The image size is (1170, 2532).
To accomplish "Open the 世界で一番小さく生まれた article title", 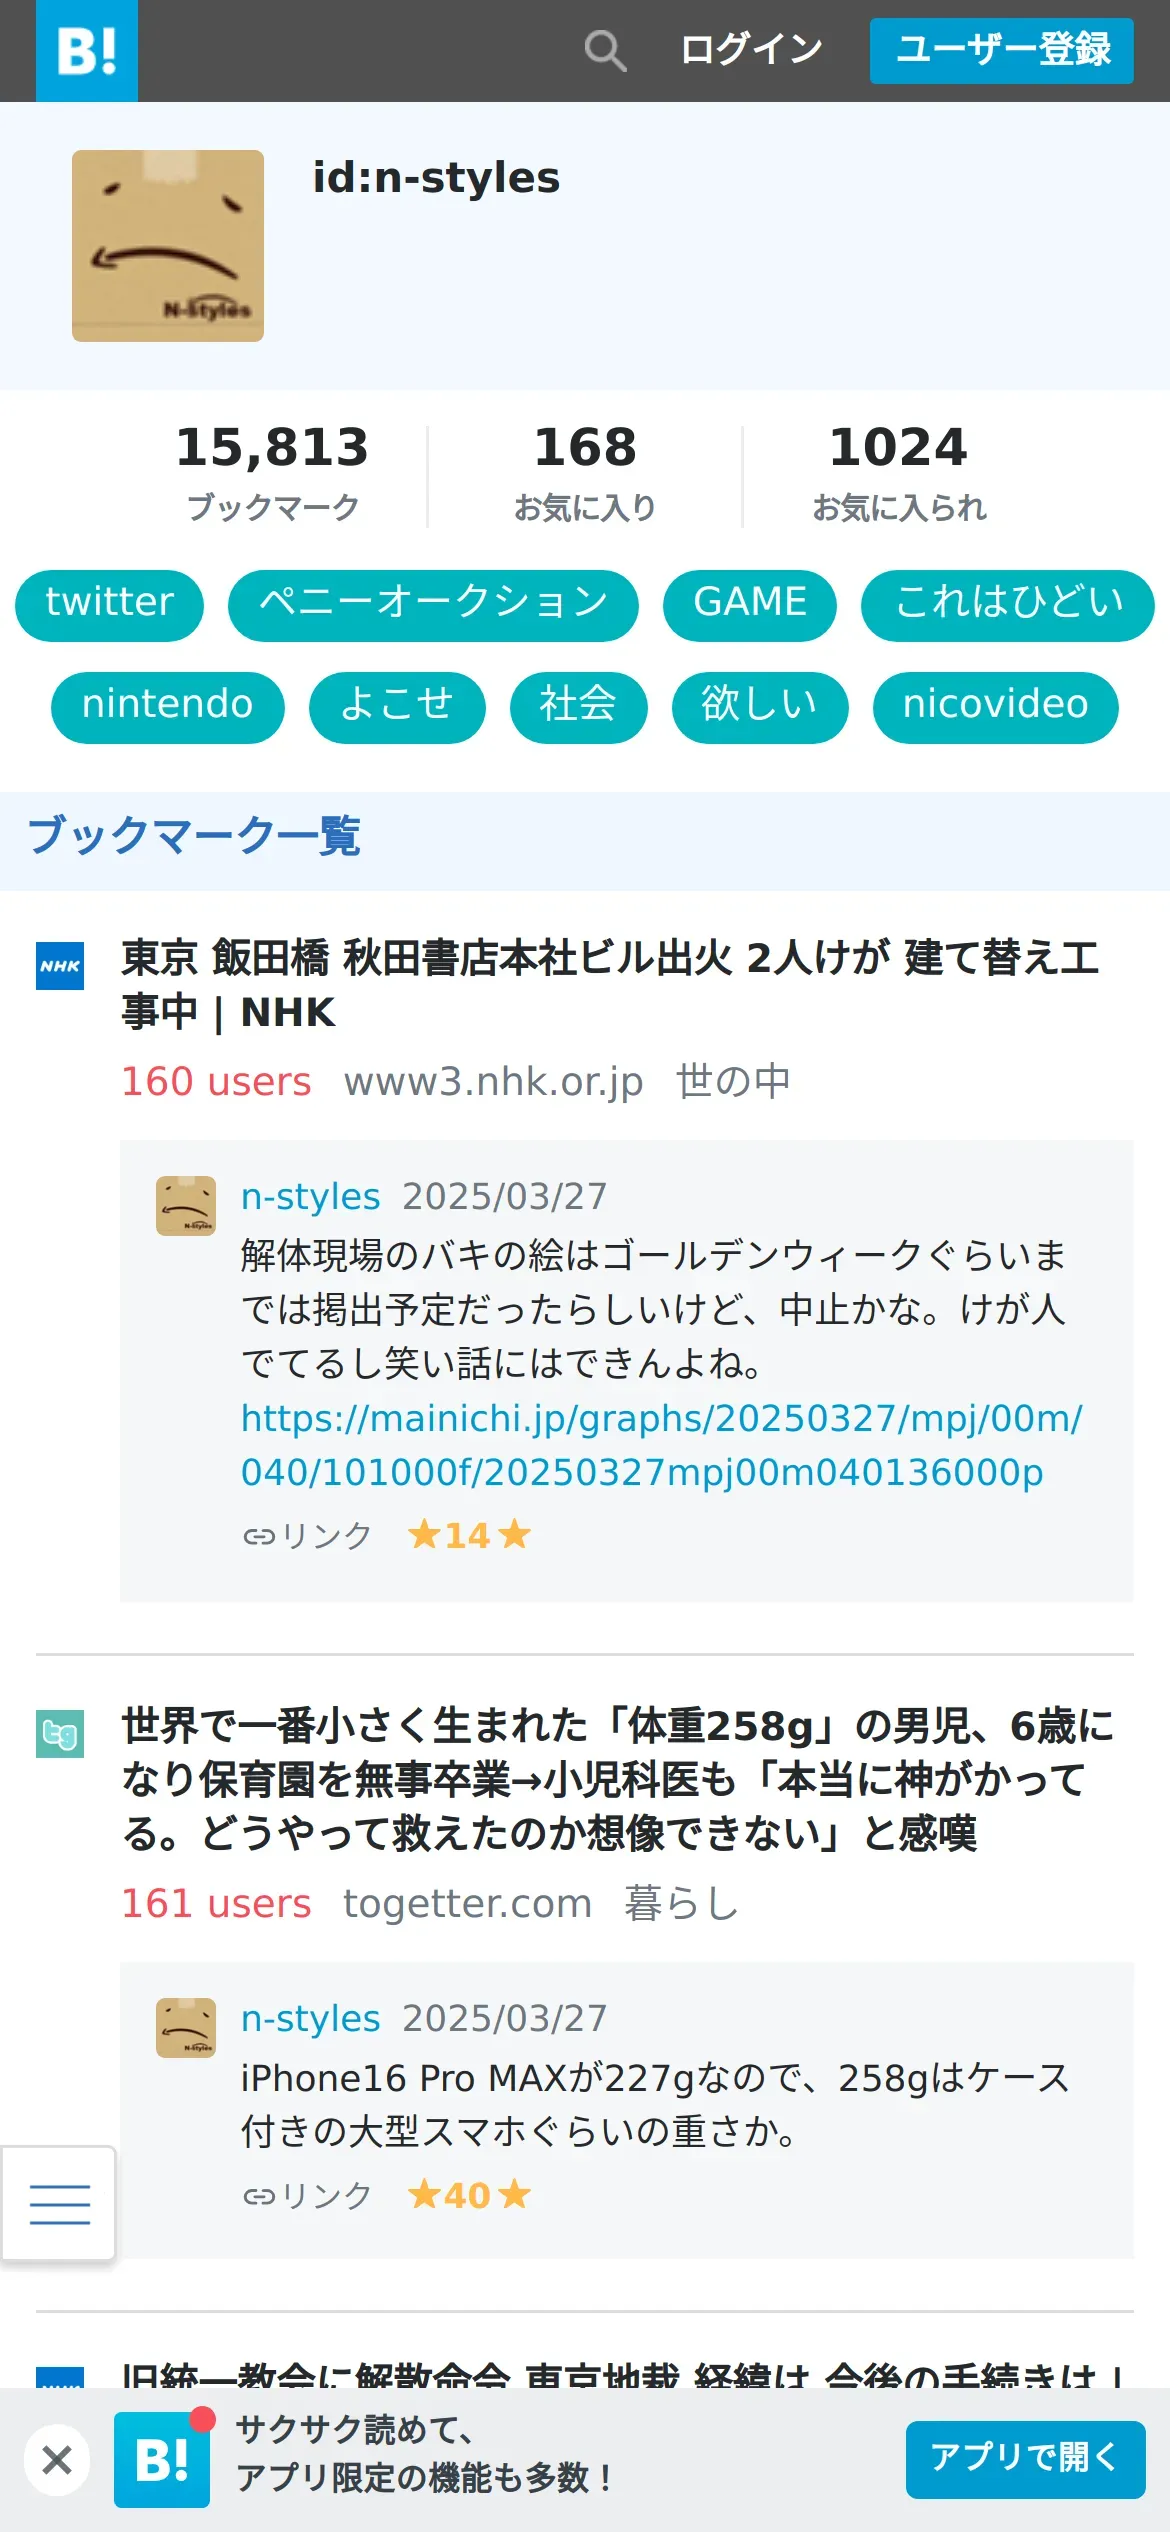I will pyautogui.click(x=617, y=1779).
